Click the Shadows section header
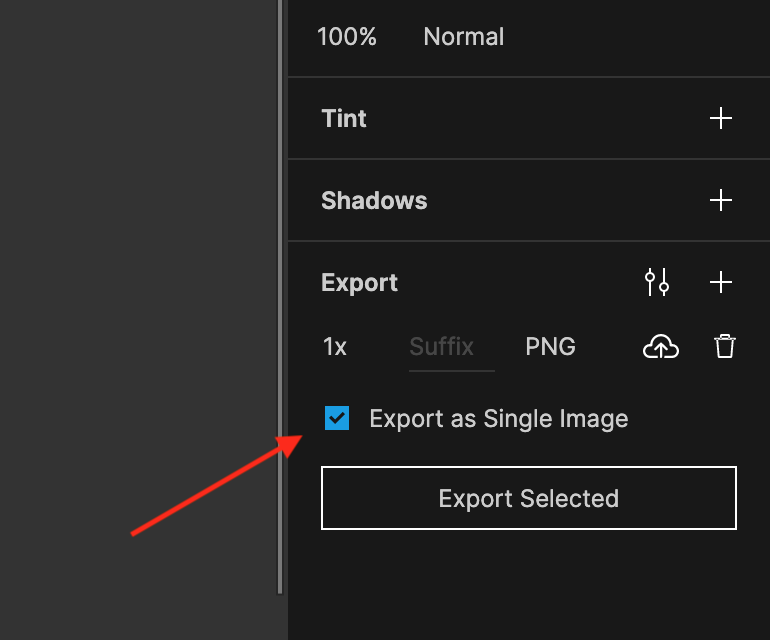 click(374, 200)
